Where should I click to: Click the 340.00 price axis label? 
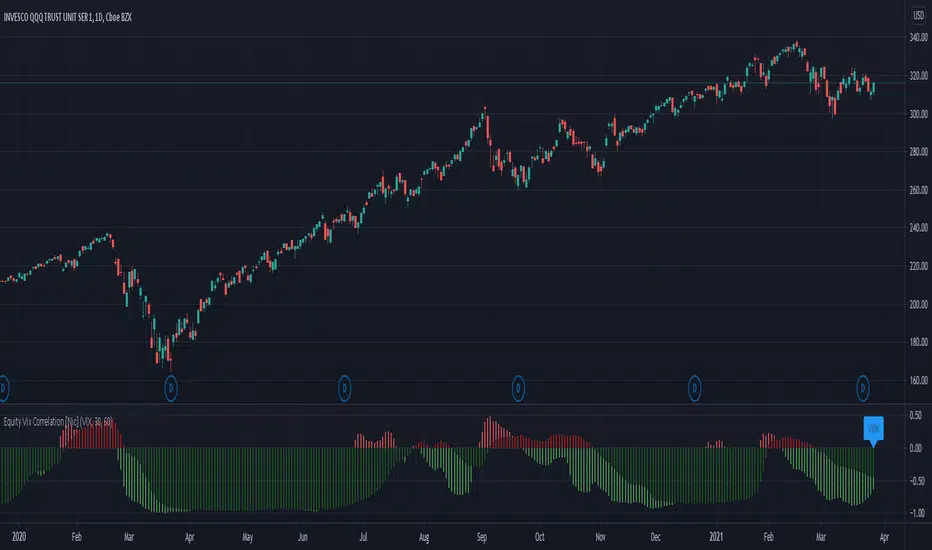coord(918,37)
